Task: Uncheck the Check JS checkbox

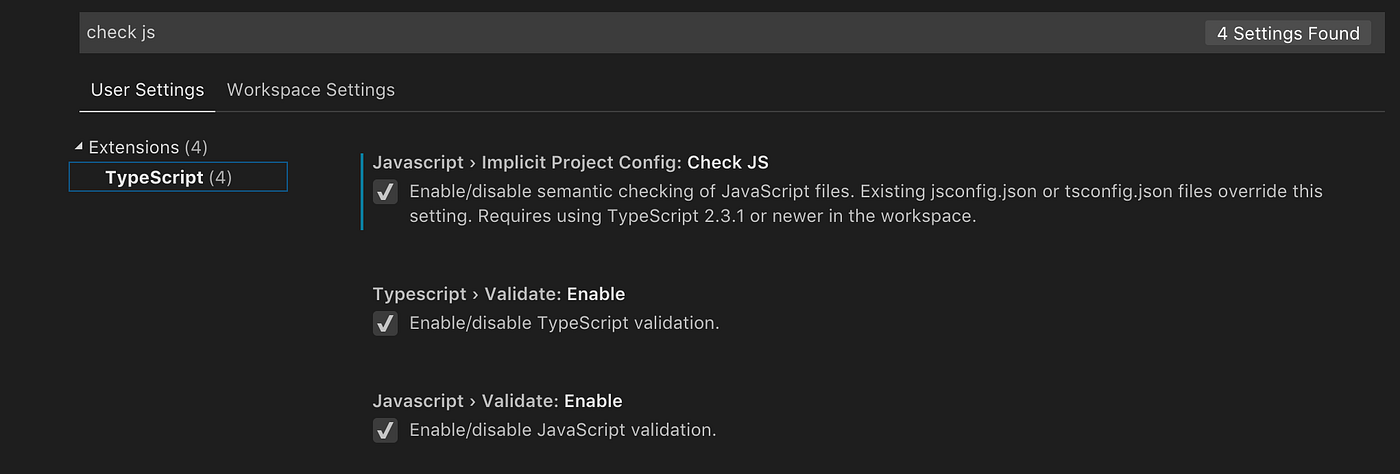Action: tap(385, 192)
